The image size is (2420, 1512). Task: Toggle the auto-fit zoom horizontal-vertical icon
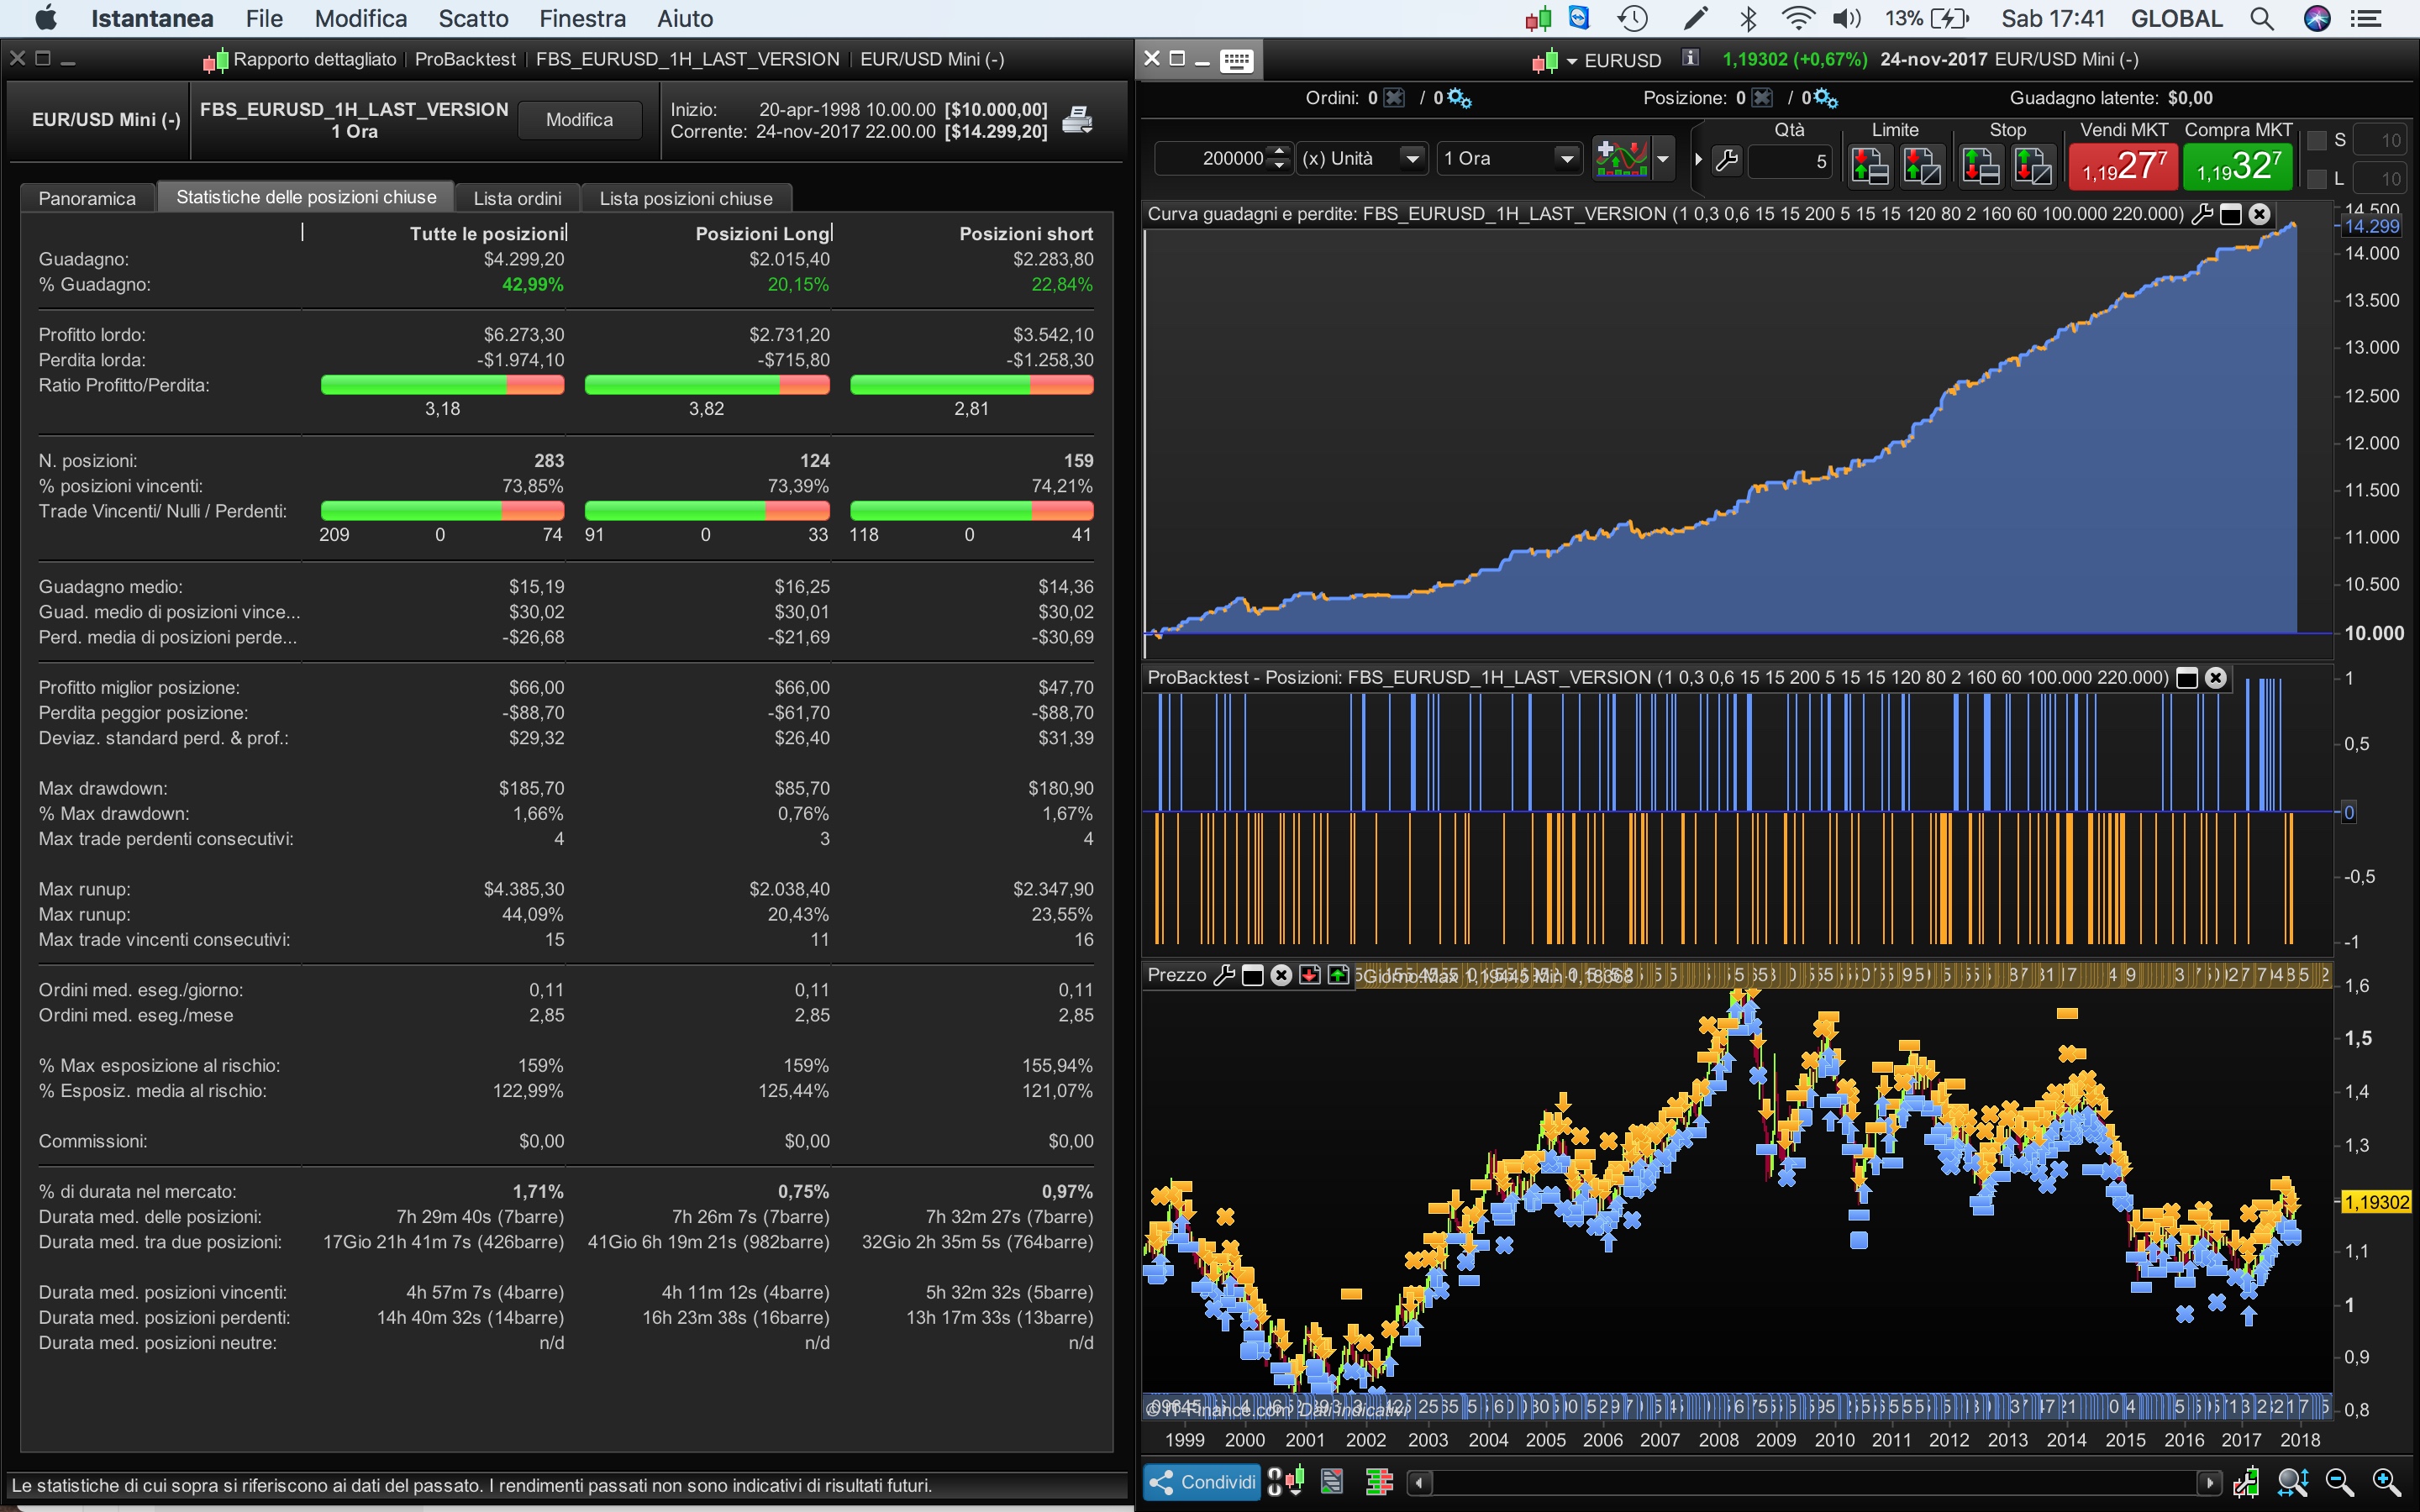click(2292, 1482)
